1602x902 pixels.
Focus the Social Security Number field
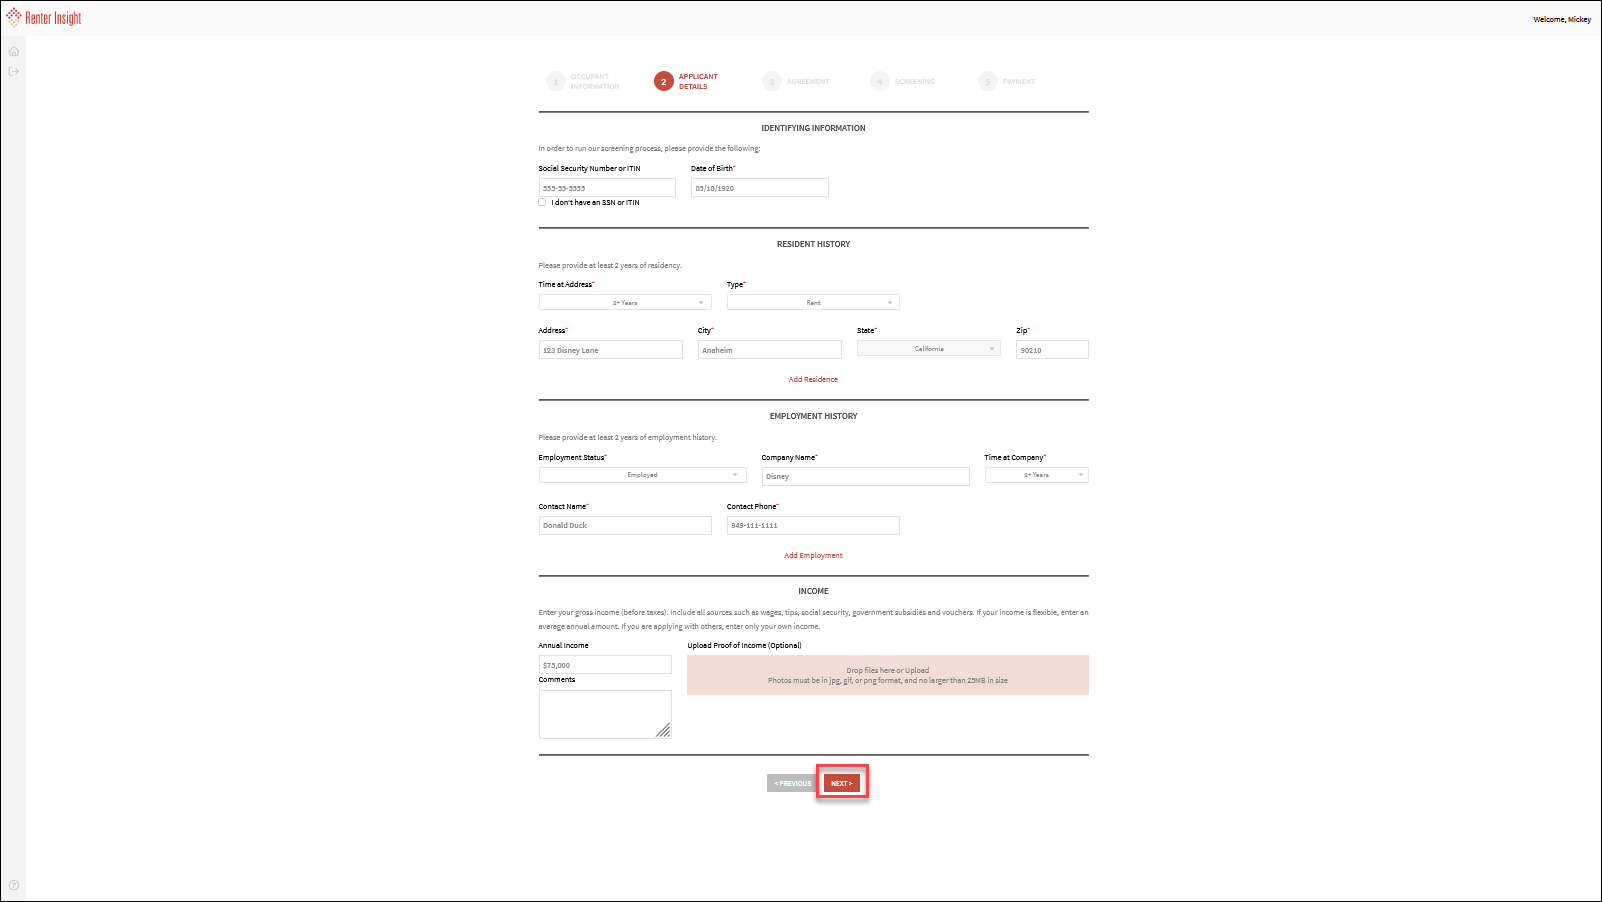point(607,188)
